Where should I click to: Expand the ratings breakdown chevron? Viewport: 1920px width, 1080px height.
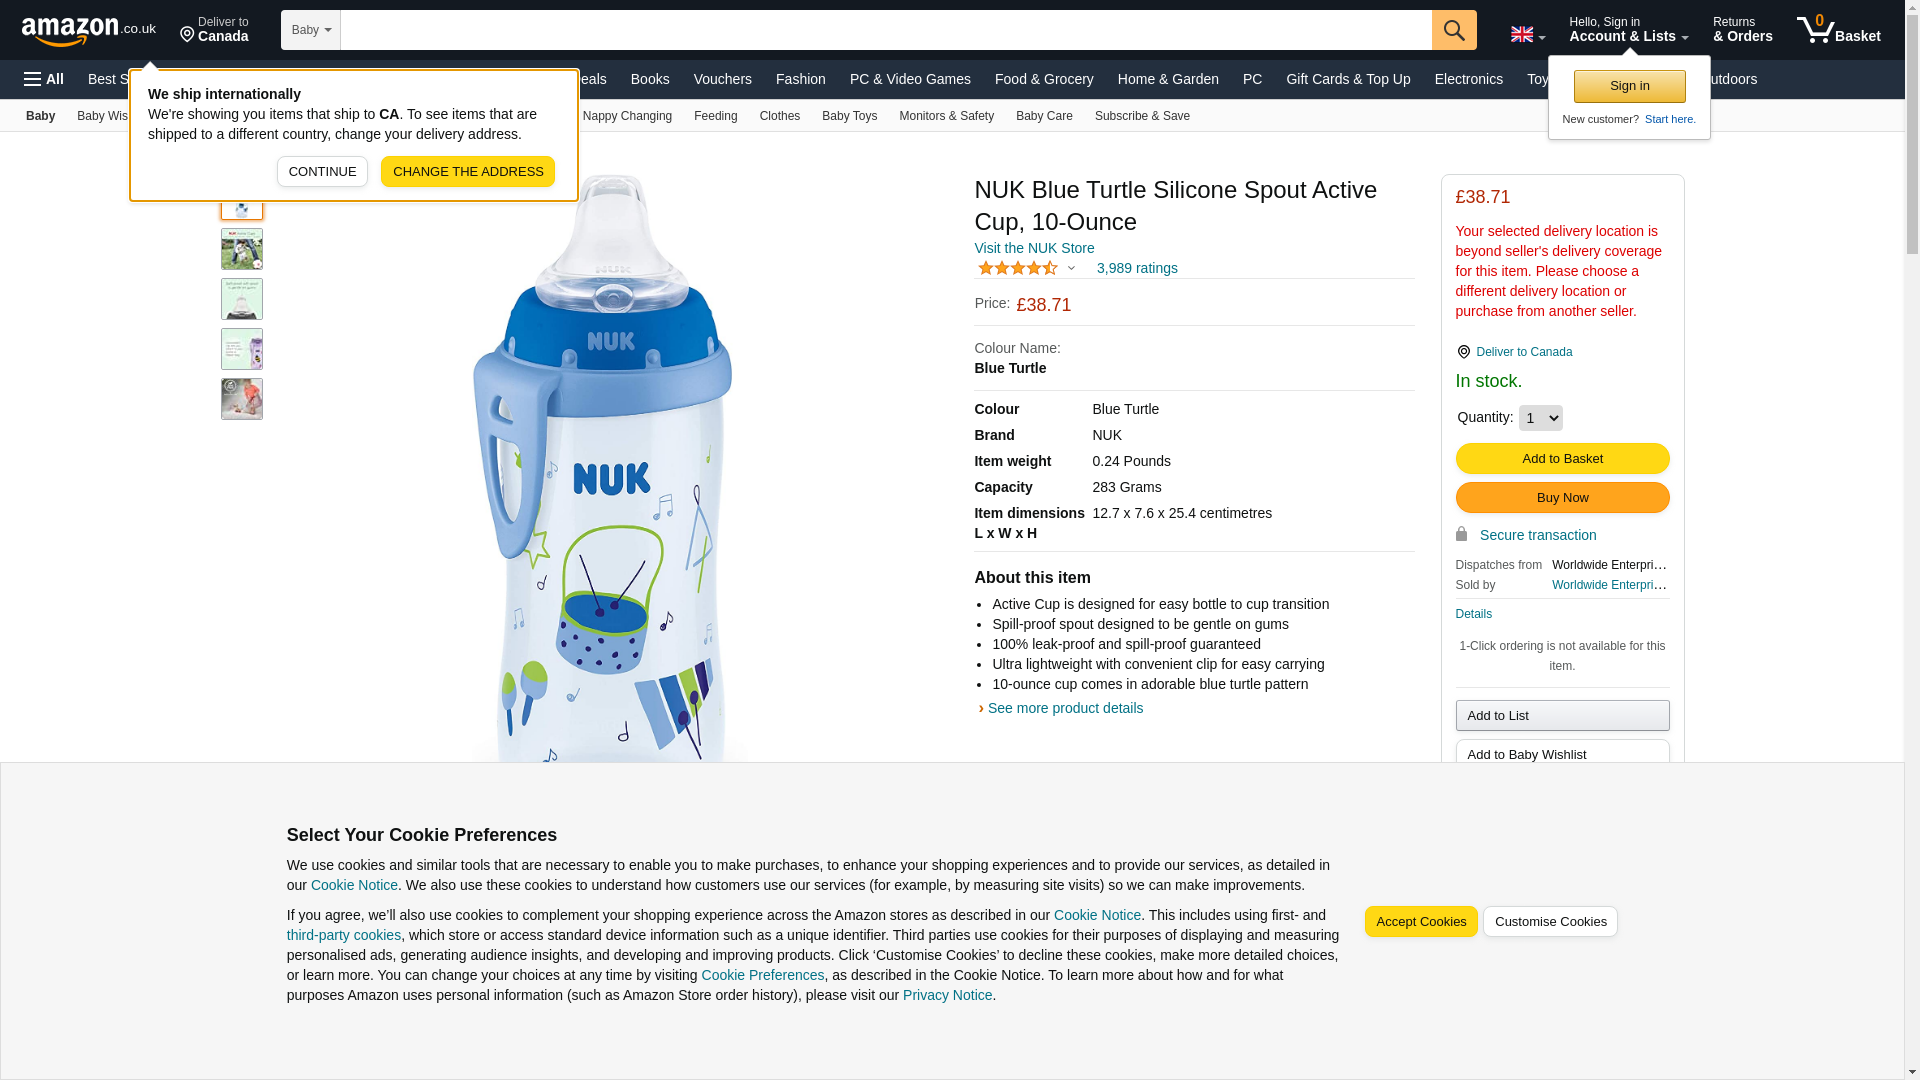[1071, 268]
